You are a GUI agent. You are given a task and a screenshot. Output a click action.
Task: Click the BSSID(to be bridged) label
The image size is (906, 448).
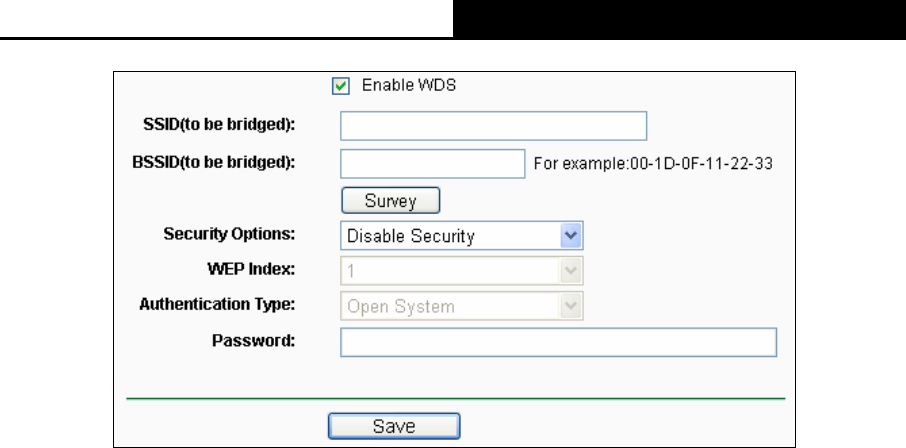214,162
